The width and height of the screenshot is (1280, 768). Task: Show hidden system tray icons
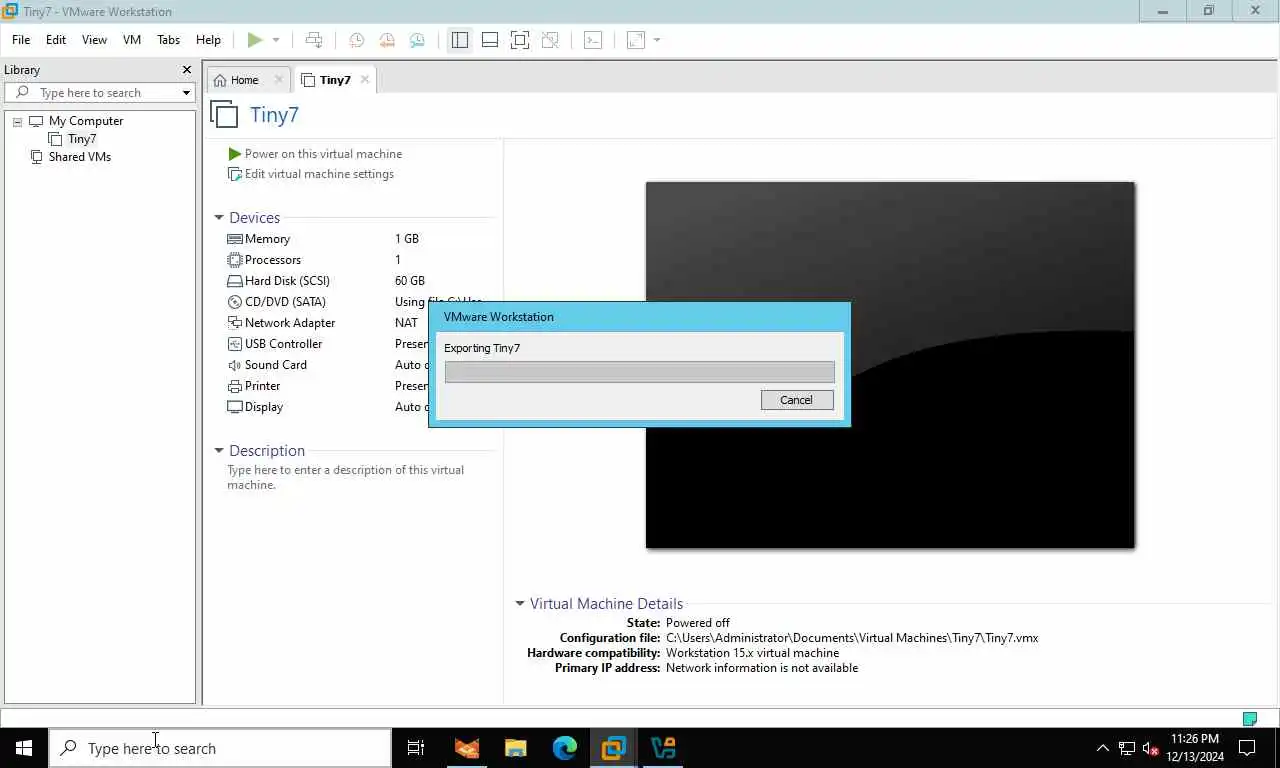coord(1103,748)
